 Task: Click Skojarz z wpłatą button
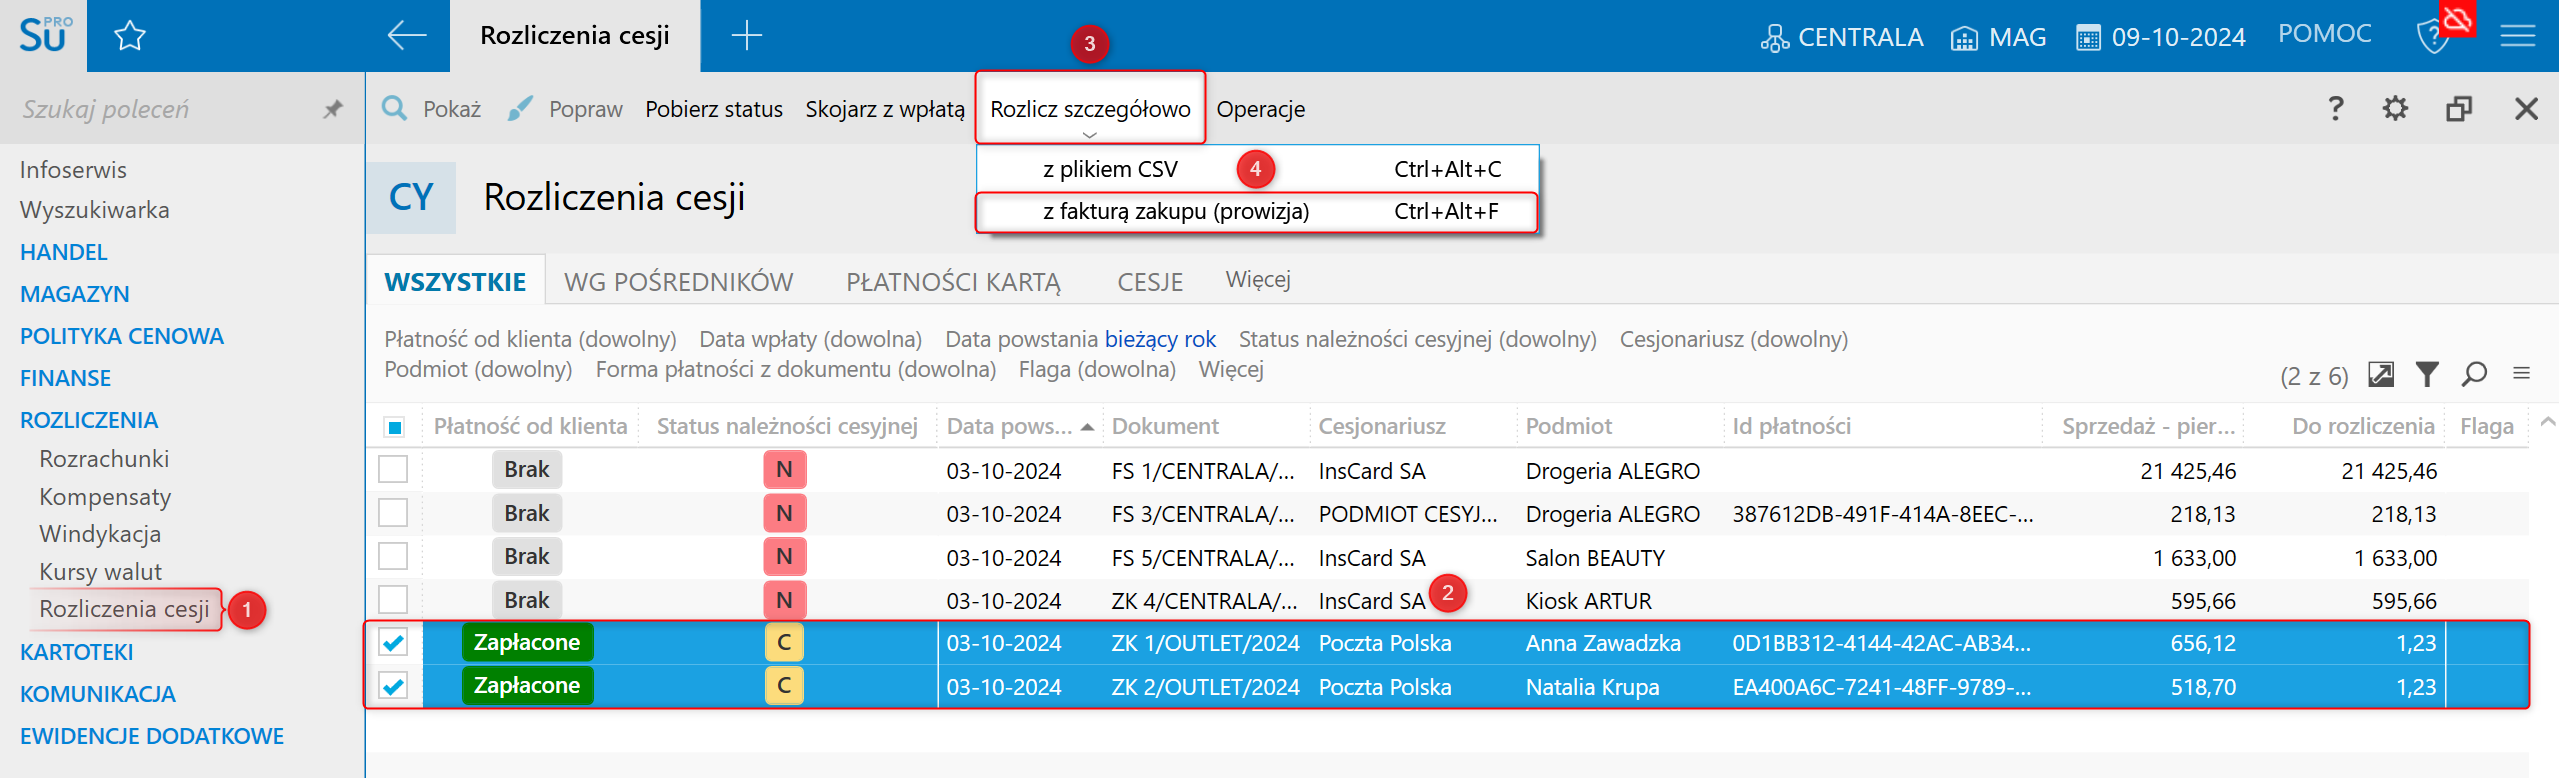click(x=885, y=109)
